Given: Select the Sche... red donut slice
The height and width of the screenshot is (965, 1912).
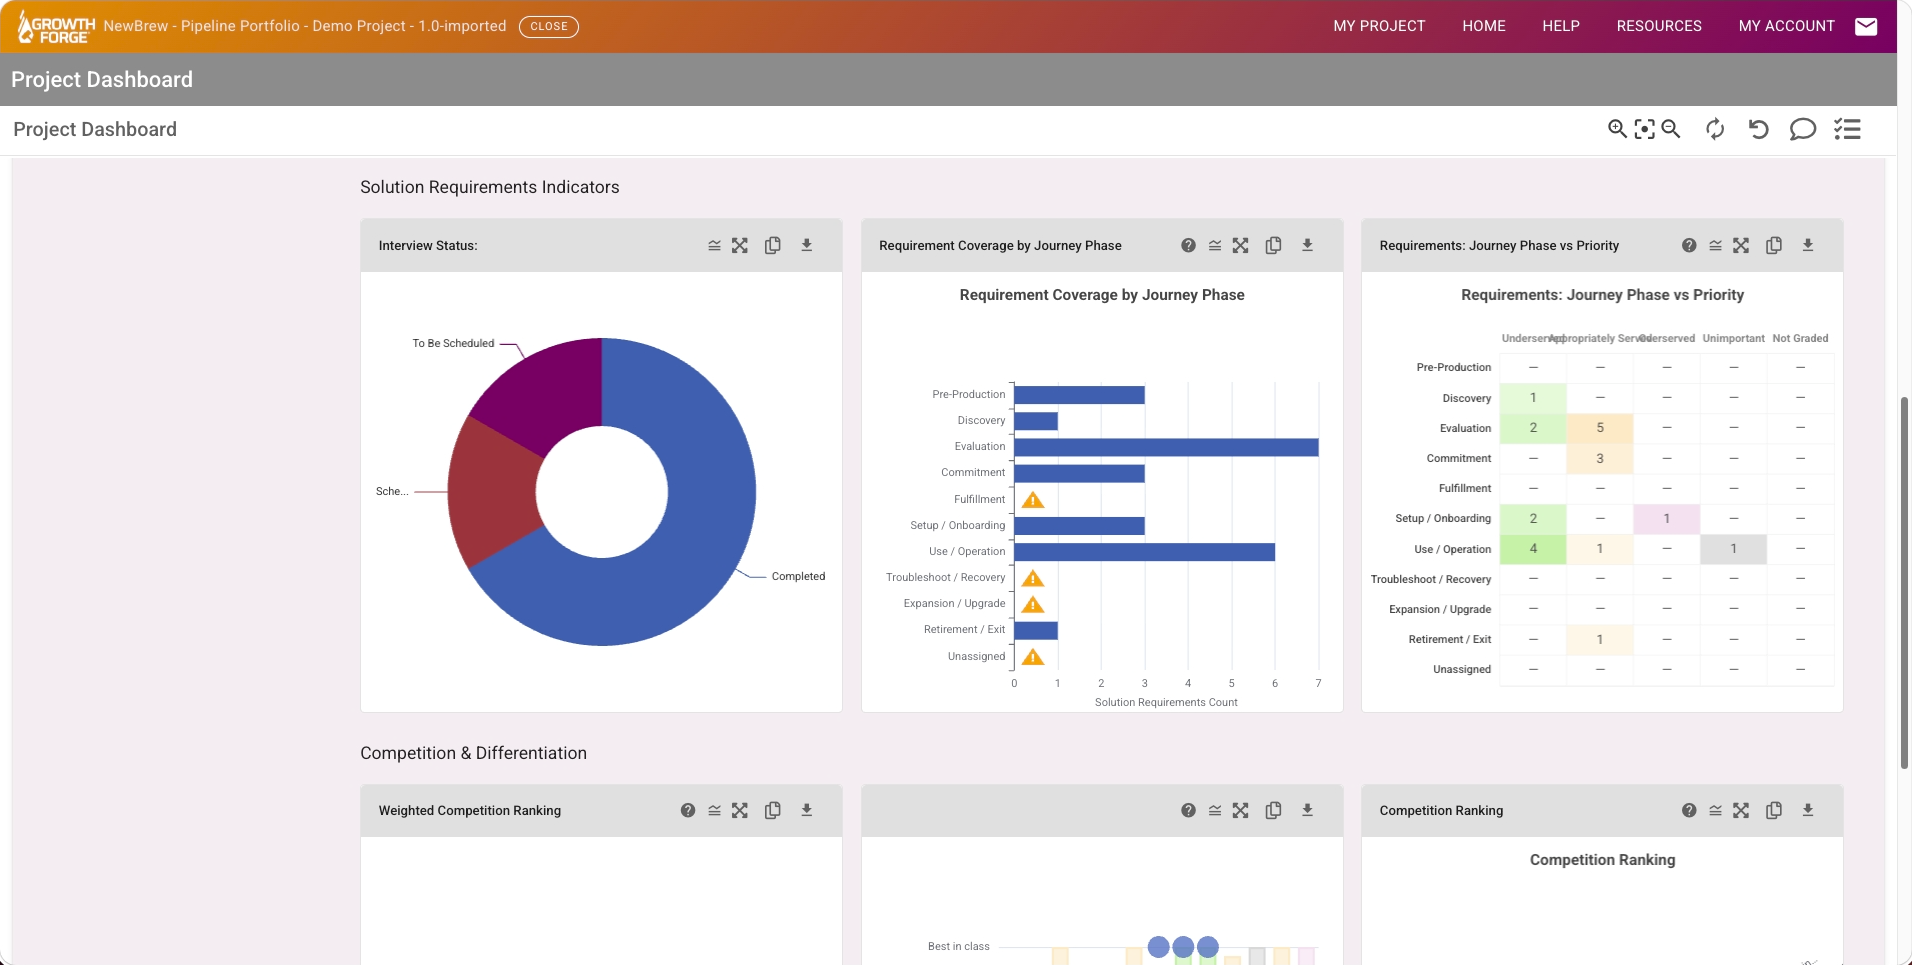Looking at the screenshot, I should click(x=493, y=492).
